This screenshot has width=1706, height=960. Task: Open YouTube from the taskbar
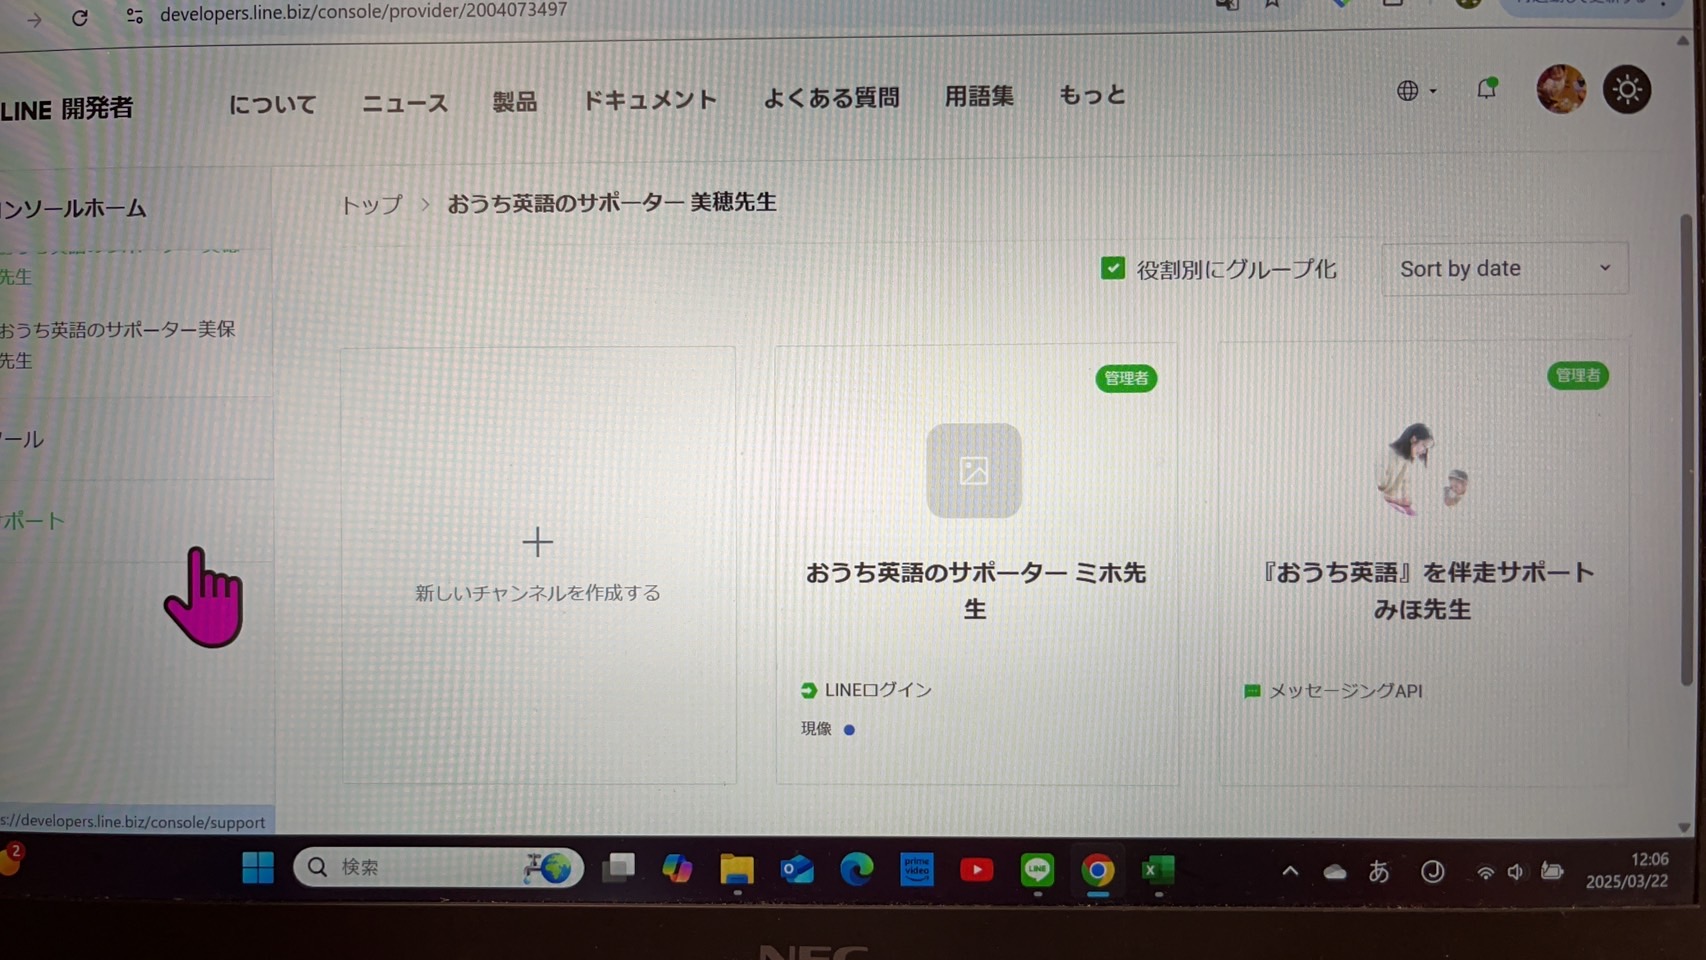tap(977, 870)
